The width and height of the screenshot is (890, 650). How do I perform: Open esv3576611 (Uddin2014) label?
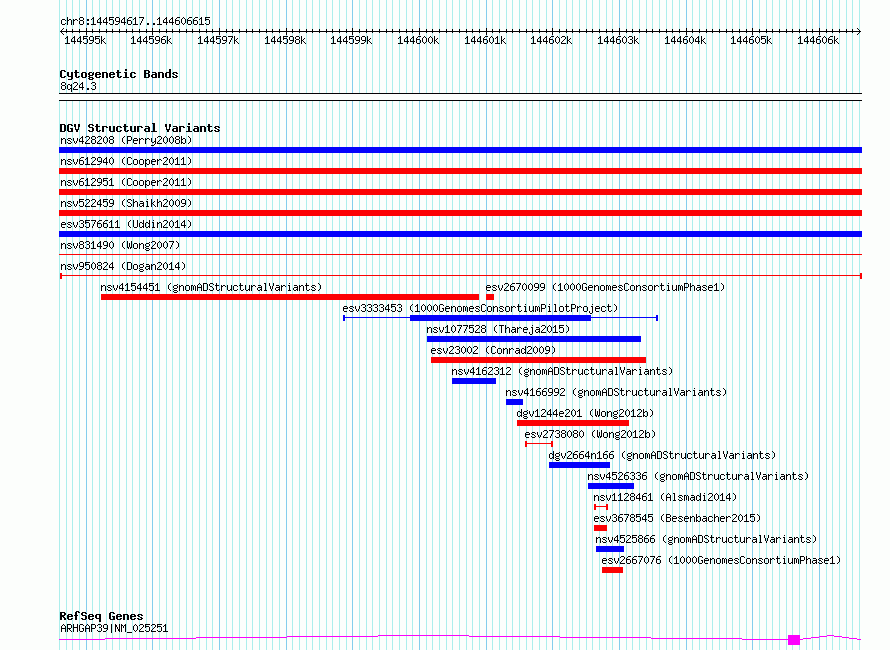click(x=126, y=224)
